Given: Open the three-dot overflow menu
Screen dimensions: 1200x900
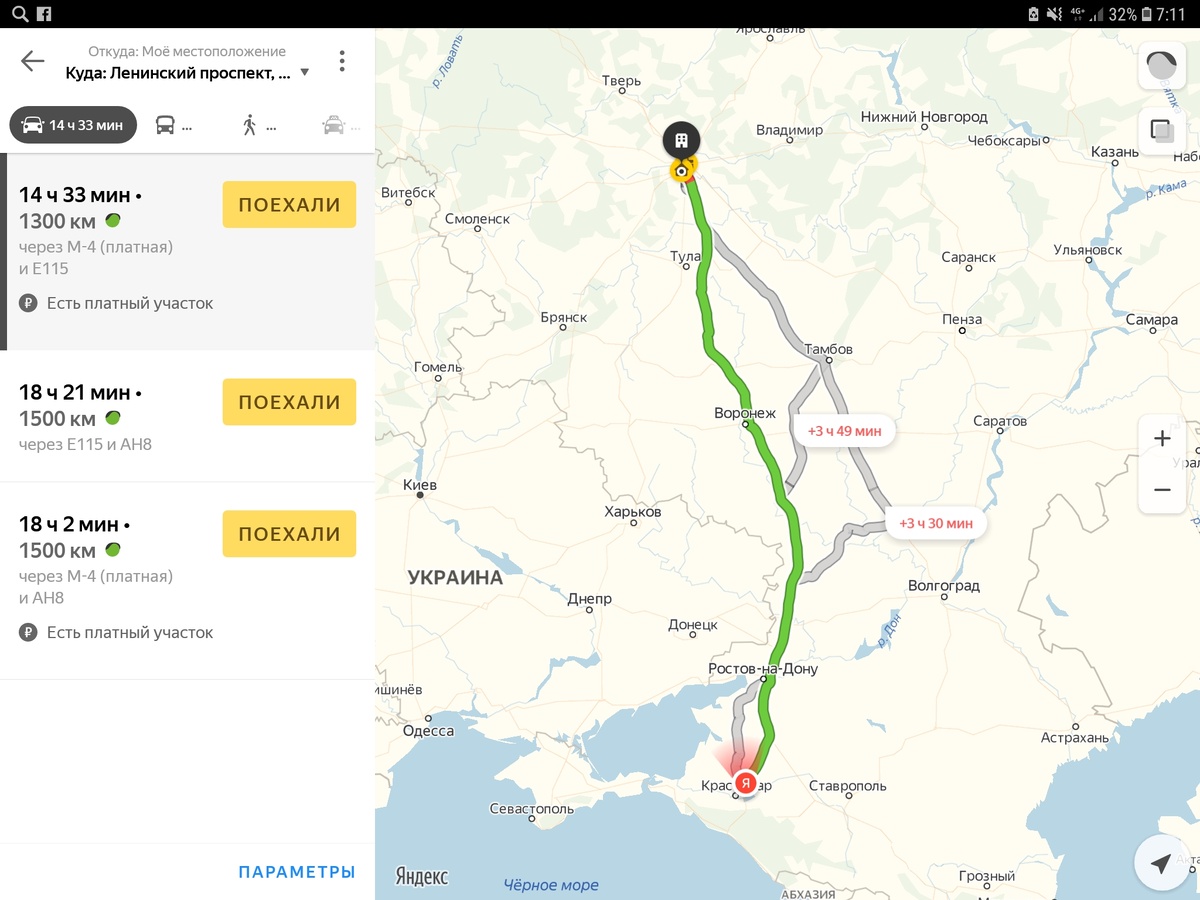Looking at the screenshot, I should (342, 61).
